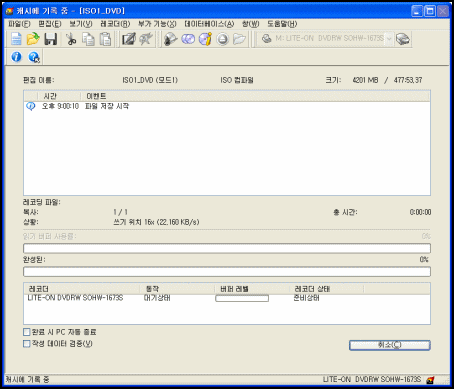This screenshot has height=389, width=454.
Task: Click the Paste clipboard icon
Action: (106, 39)
